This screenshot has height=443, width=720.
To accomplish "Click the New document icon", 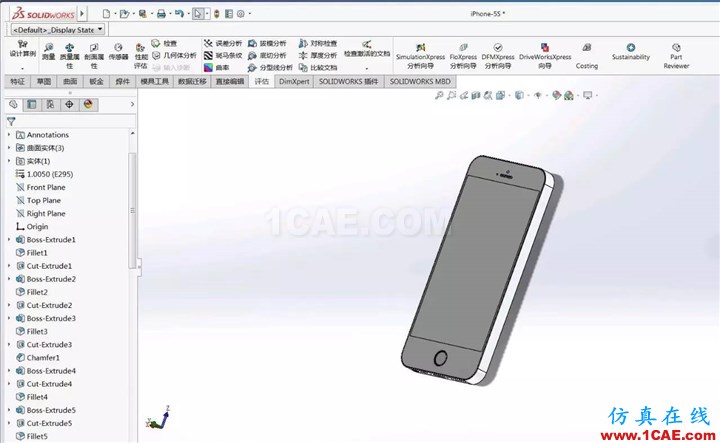I will [x=106, y=14].
